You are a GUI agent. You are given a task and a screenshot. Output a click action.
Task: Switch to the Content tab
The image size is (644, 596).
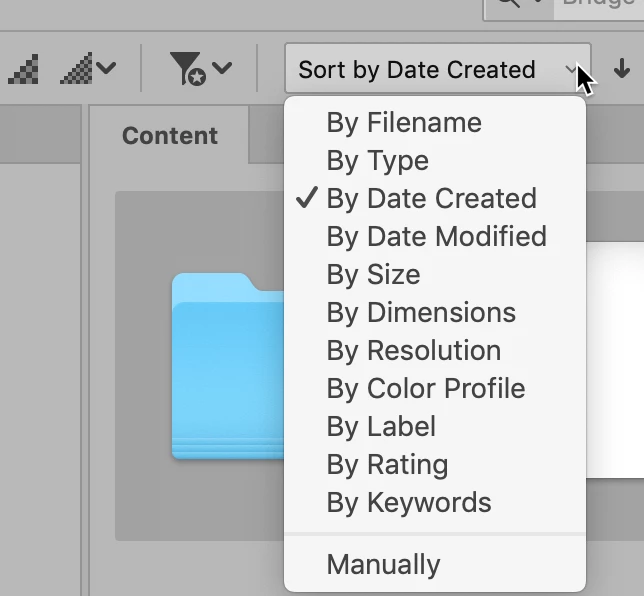169,136
